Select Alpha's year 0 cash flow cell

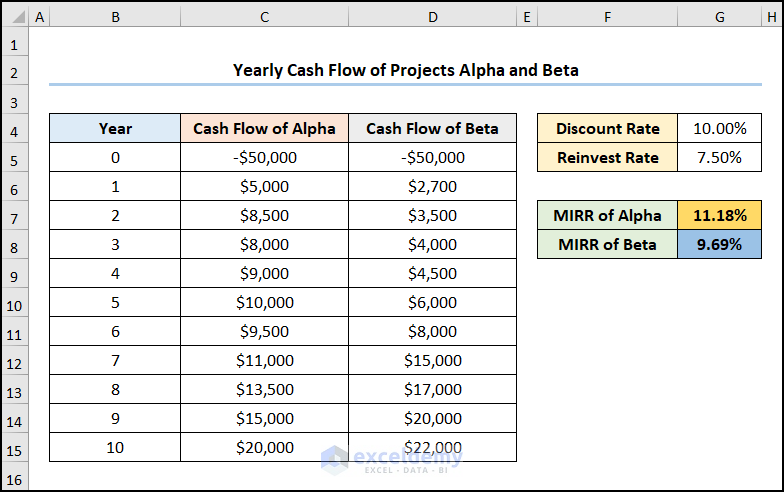(264, 158)
